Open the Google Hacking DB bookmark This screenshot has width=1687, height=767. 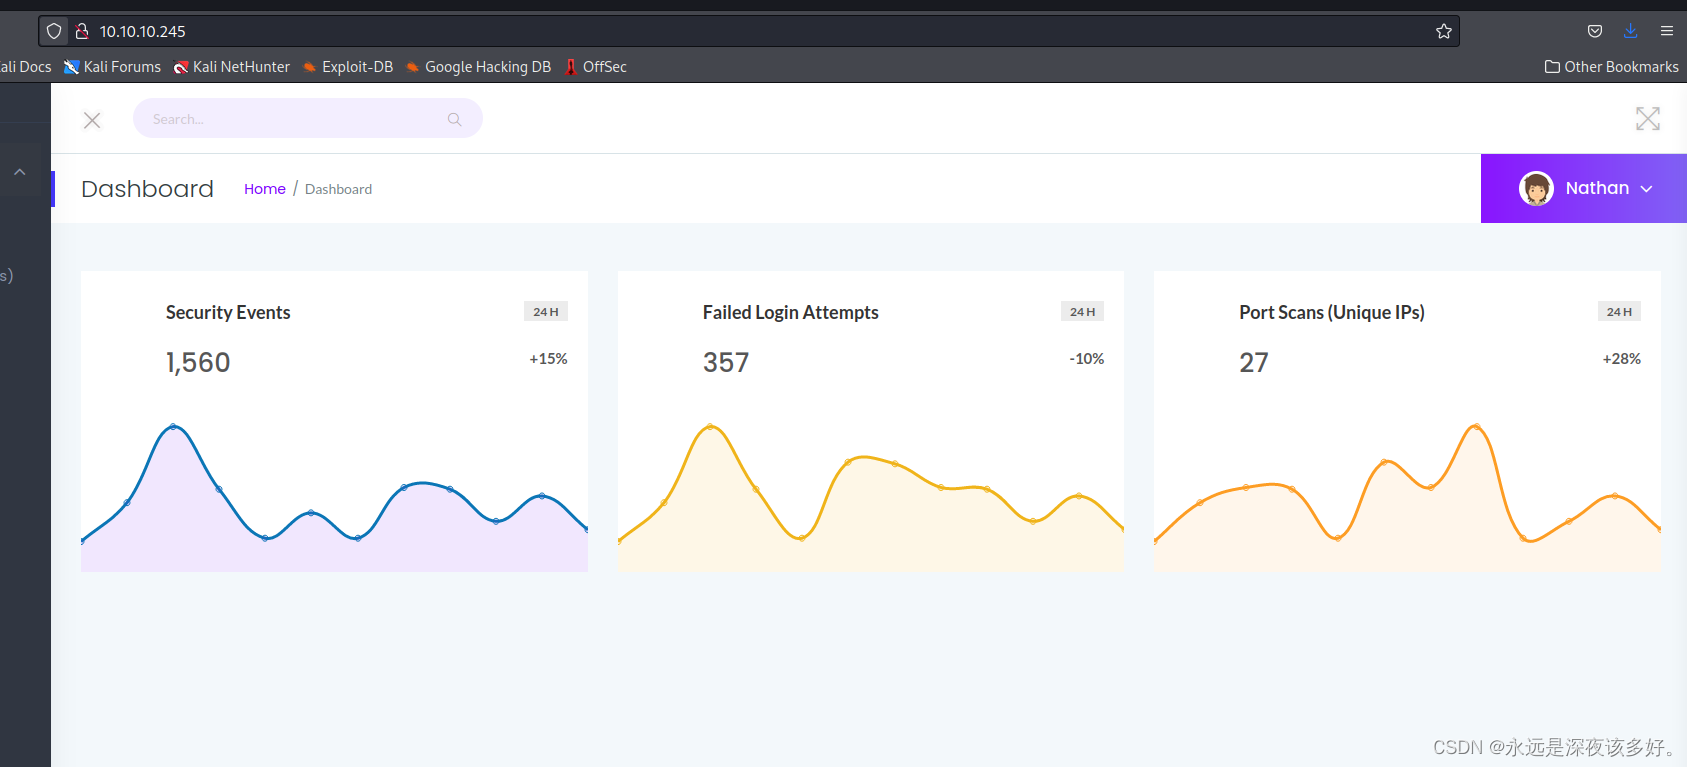point(478,67)
